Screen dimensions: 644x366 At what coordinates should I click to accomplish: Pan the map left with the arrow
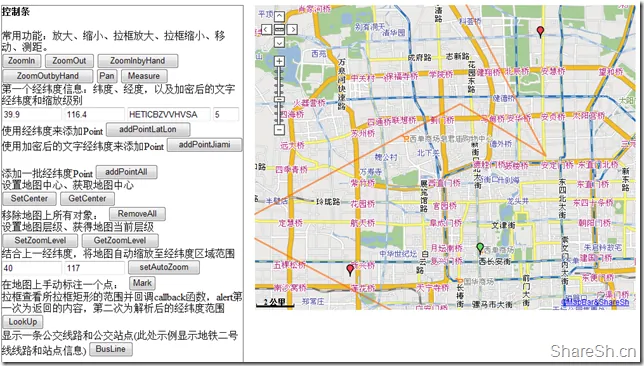point(267,29)
